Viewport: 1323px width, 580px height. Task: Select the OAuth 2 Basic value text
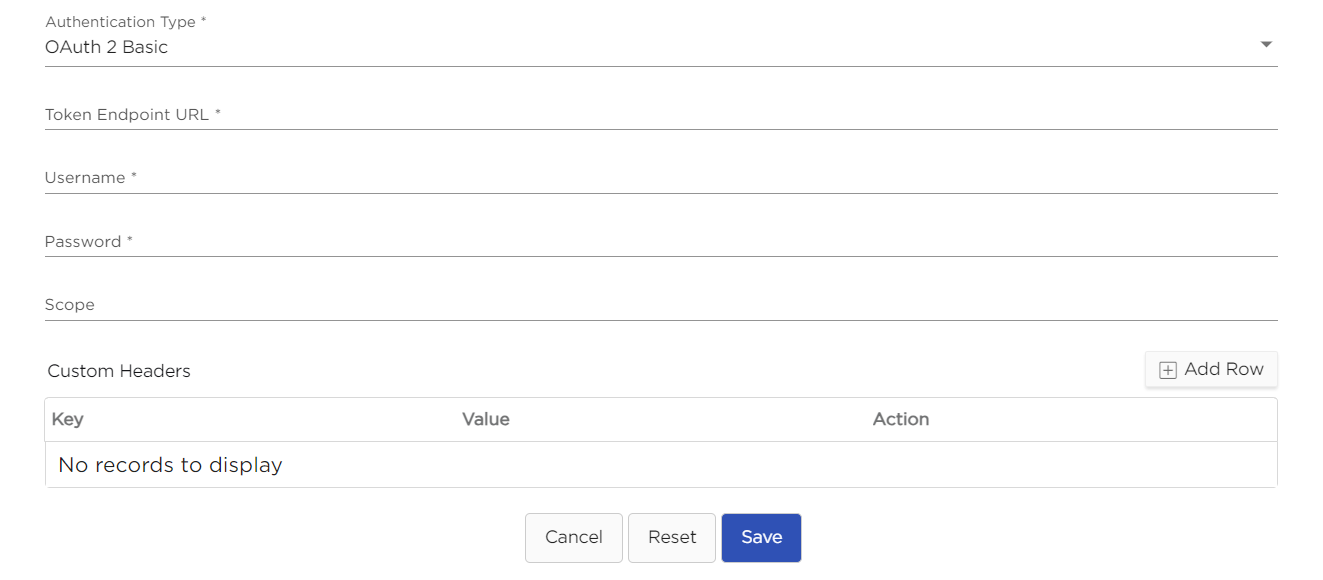[x=107, y=47]
